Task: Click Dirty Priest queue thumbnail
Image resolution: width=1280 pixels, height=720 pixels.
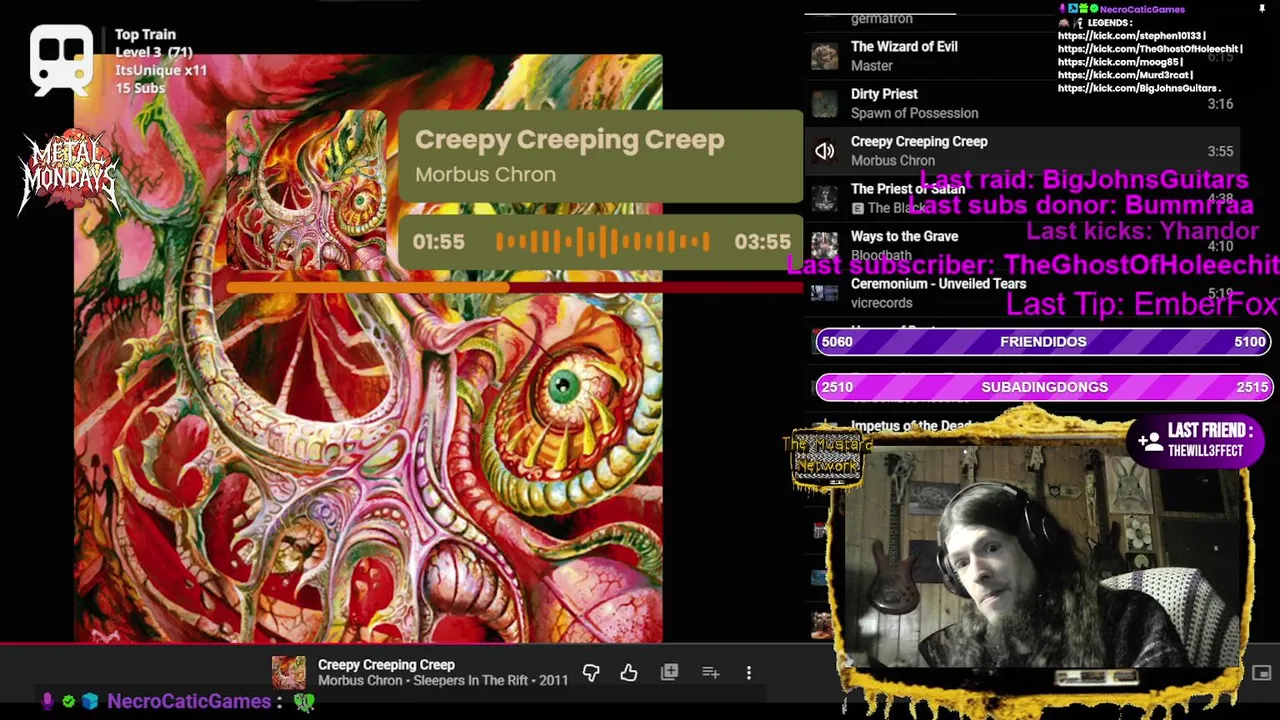Action: point(824,103)
